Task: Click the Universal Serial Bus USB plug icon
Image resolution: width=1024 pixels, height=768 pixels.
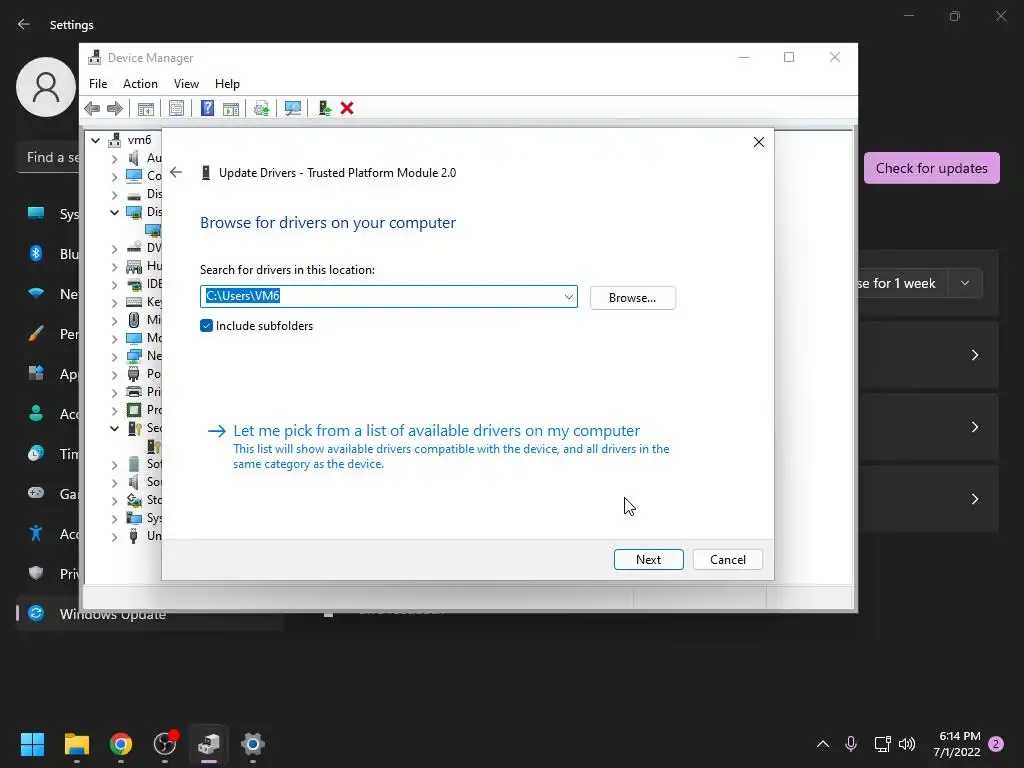Action: pos(134,536)
